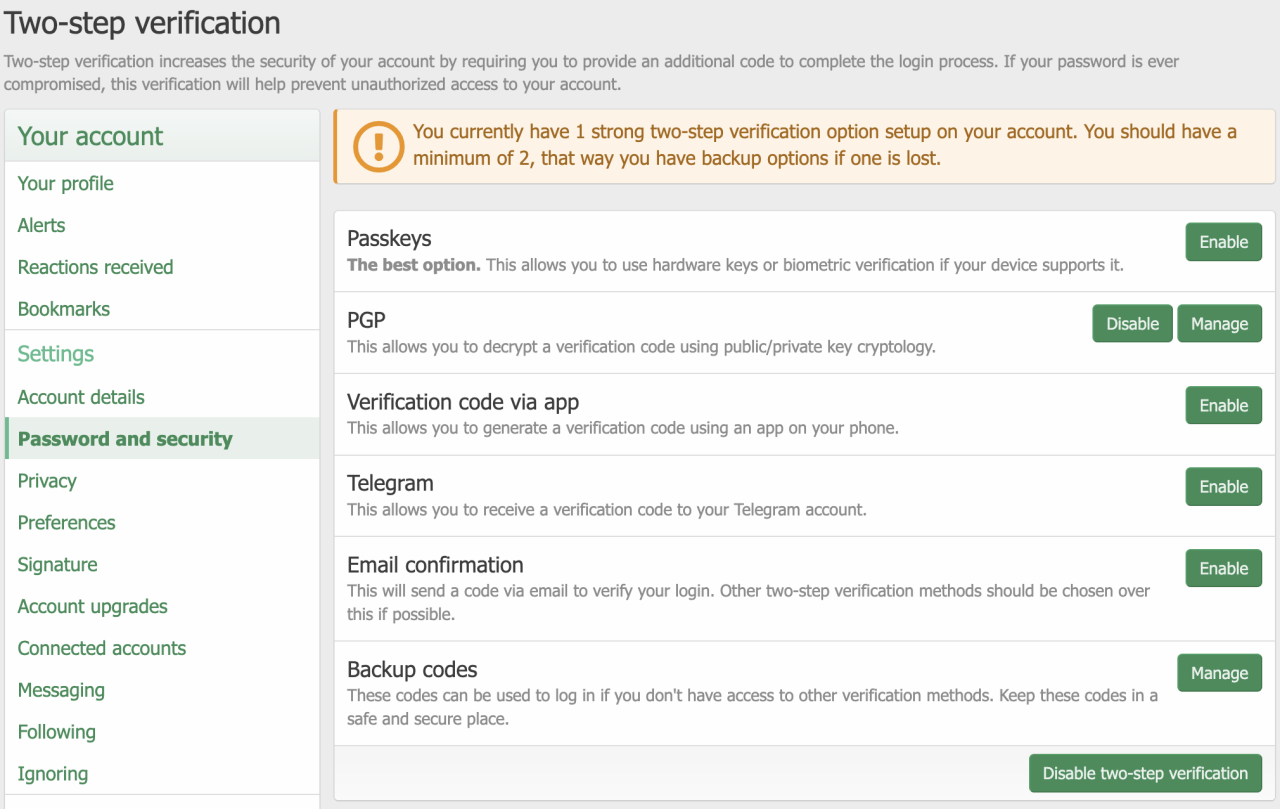Click Your account sidebar heading
Screen dimensions: 1280x809
click(91, 136)
